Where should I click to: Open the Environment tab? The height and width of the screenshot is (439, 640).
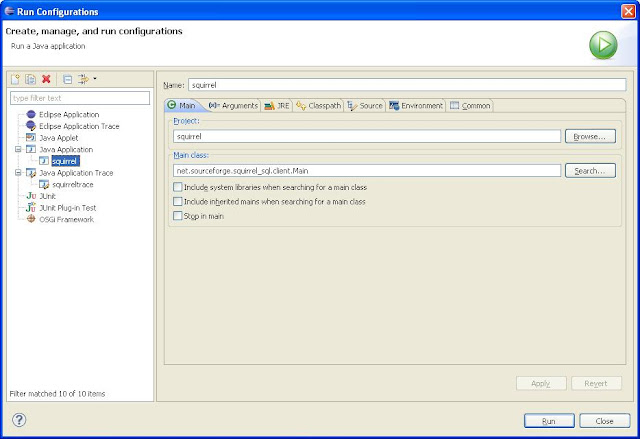pos(416,106)
